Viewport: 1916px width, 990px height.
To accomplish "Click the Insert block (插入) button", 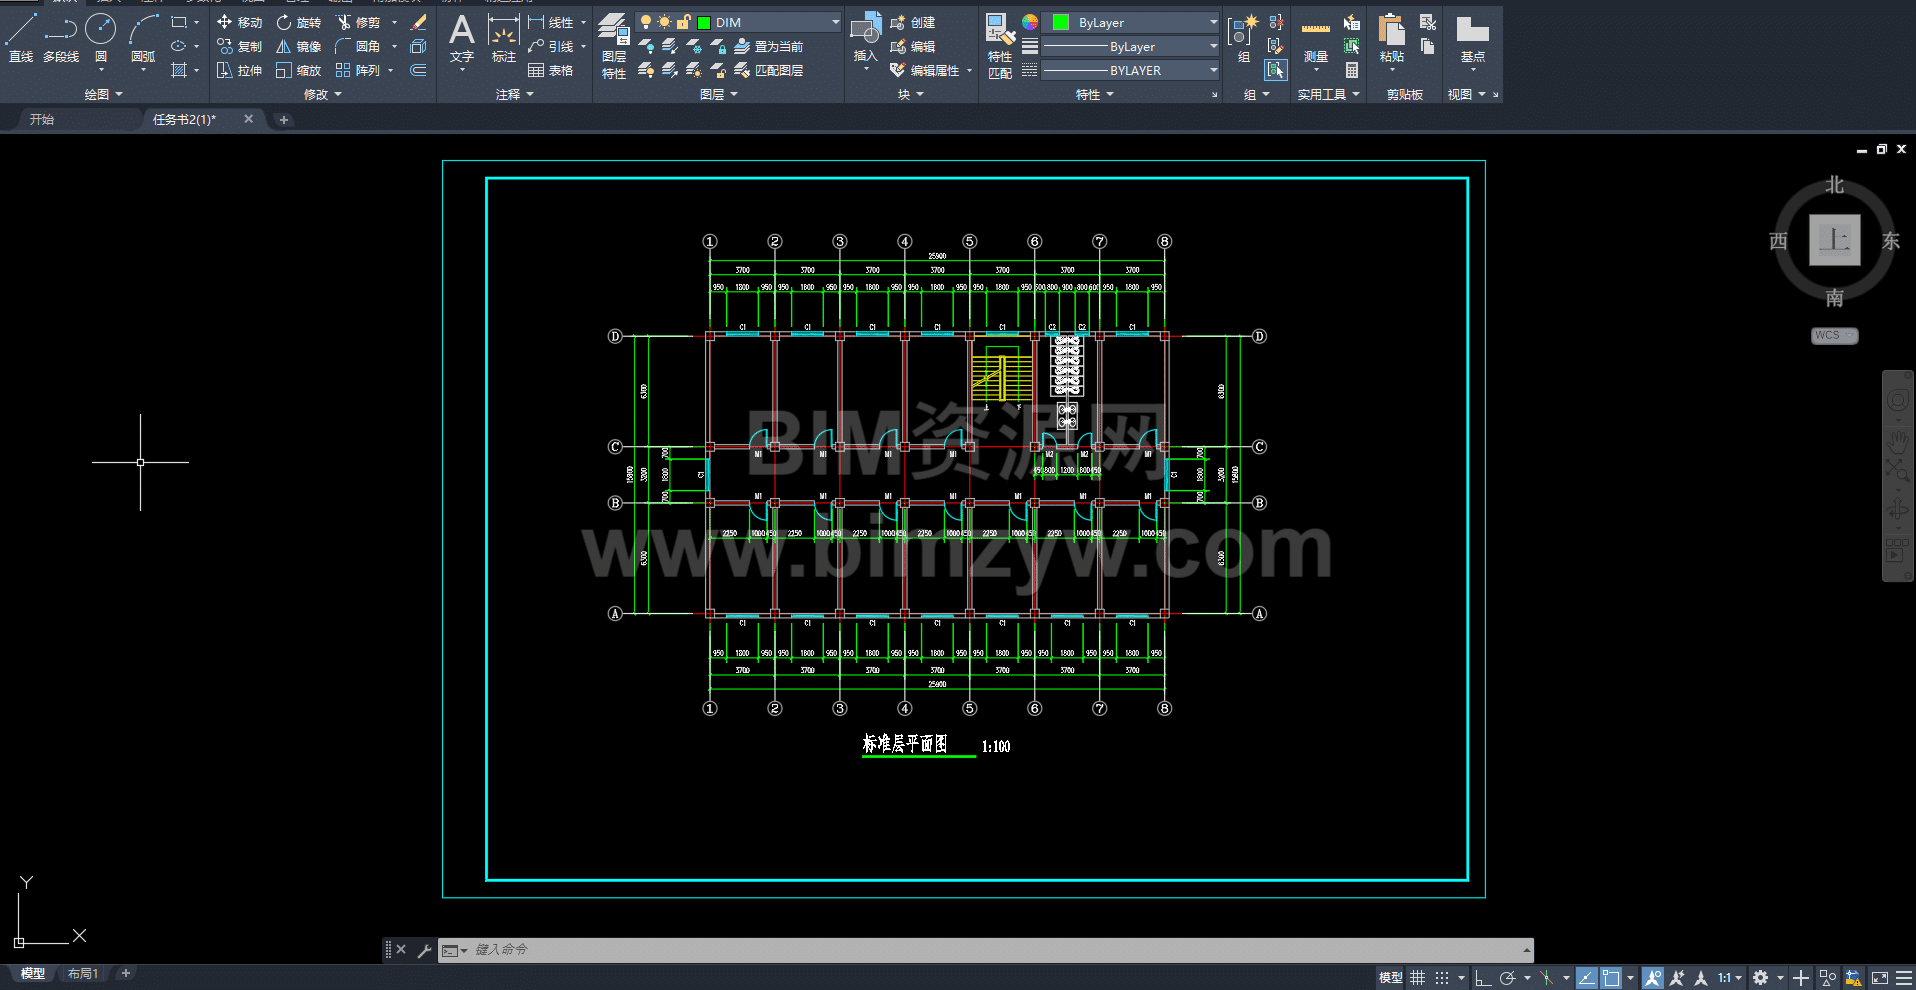I will click(x=866, y=38).
